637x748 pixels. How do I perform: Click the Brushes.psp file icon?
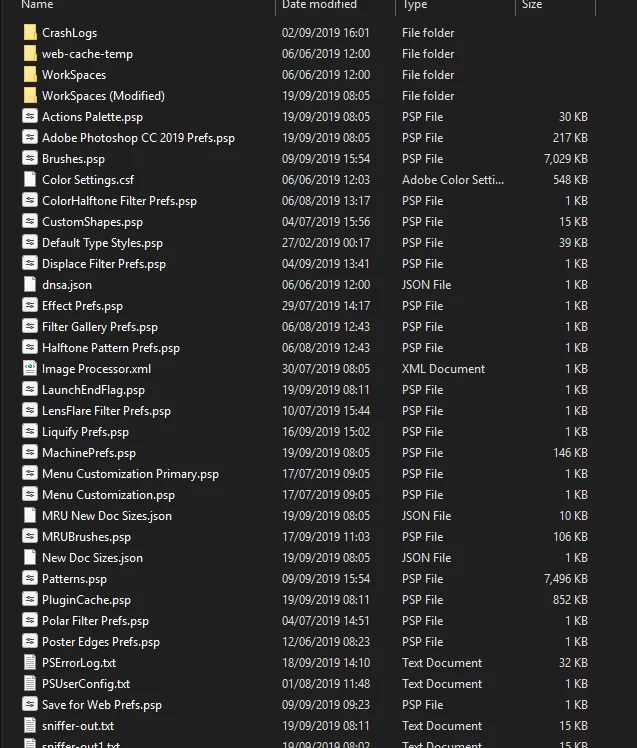(x=30, y=158)
